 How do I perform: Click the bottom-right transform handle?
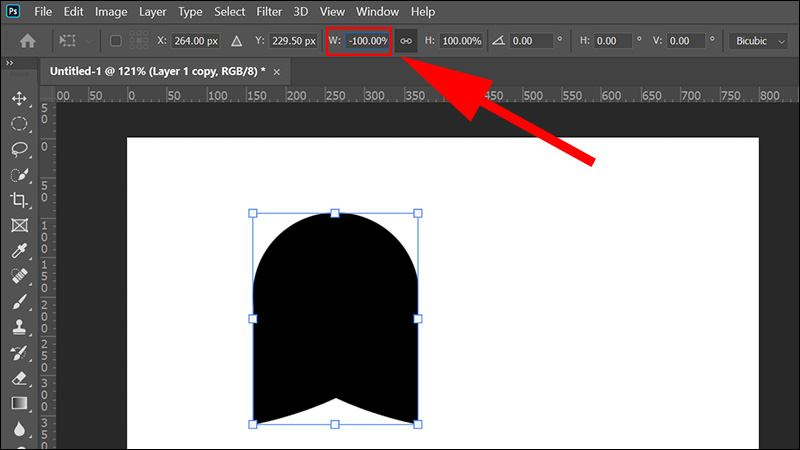pos(418,424)
